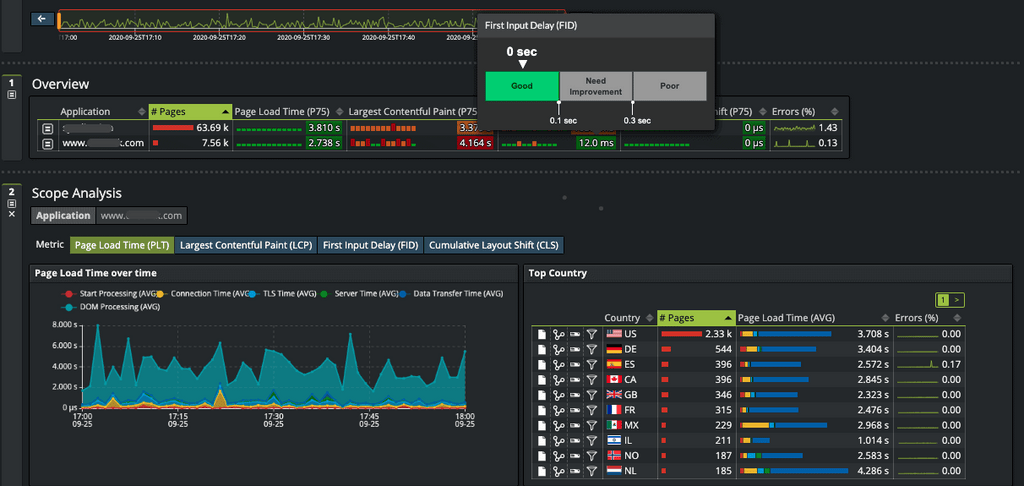This screenshot has height=486, width=1024.
Task: Click the tag icon in the FR row
Action: point(575,410)
